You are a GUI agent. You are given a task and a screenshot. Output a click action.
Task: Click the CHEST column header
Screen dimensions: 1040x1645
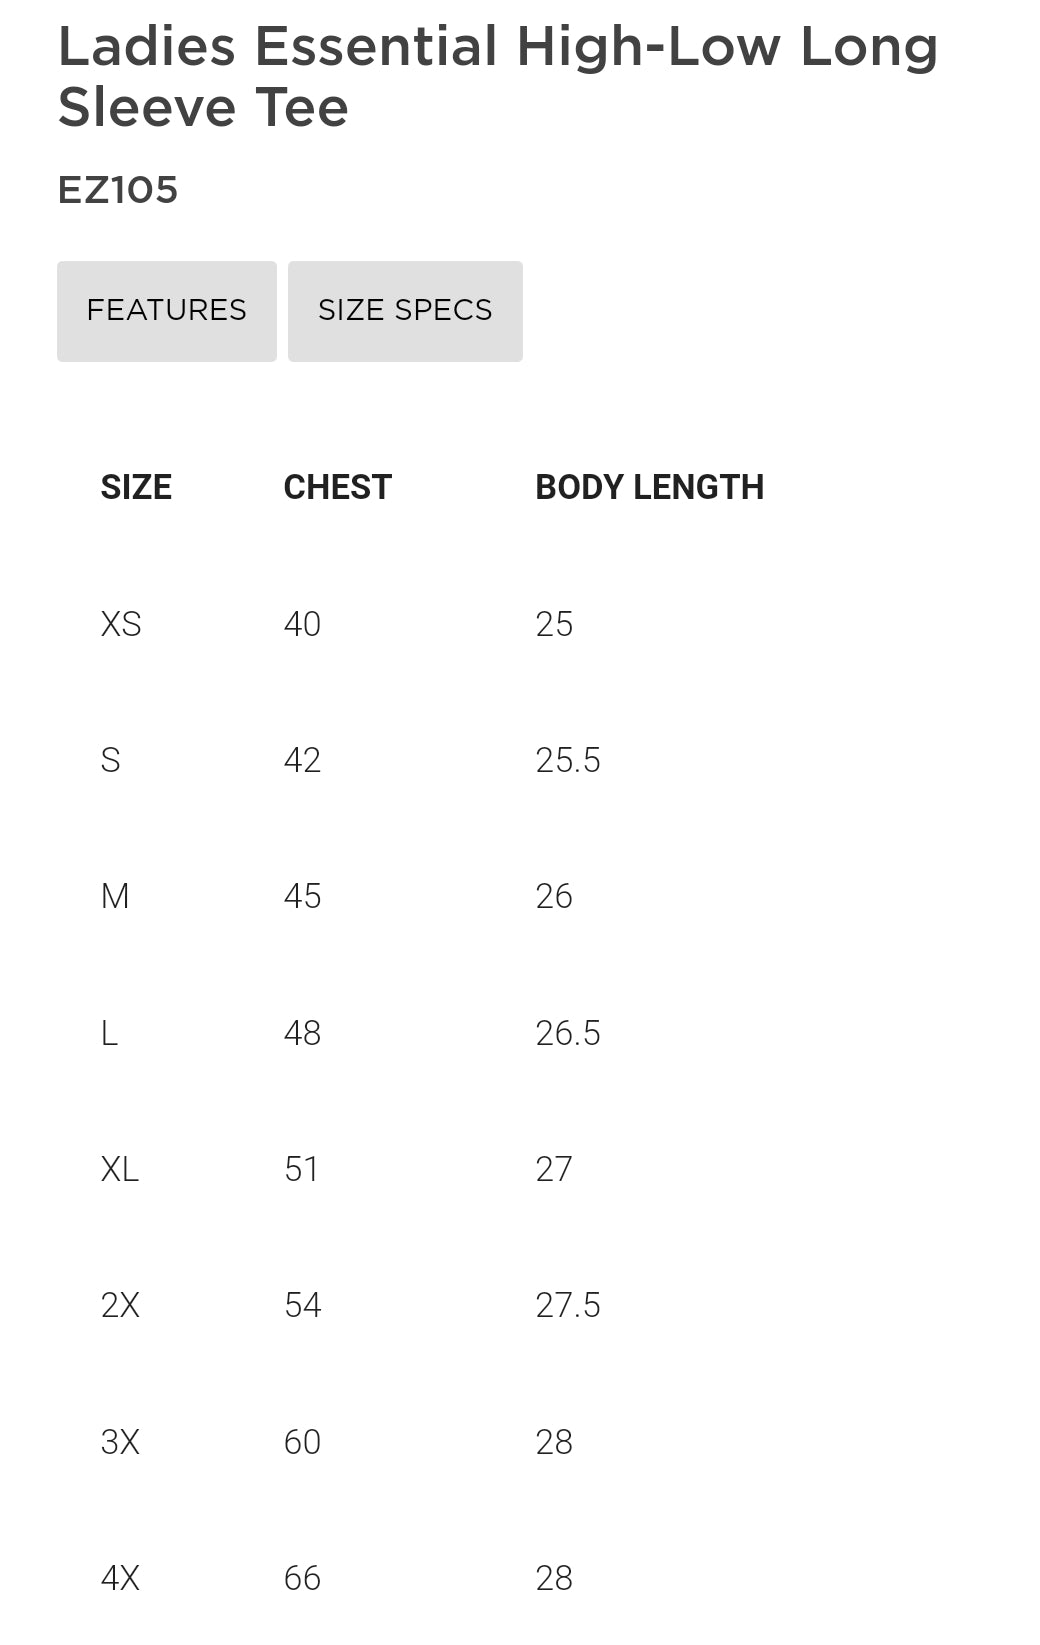coord(337,487)
